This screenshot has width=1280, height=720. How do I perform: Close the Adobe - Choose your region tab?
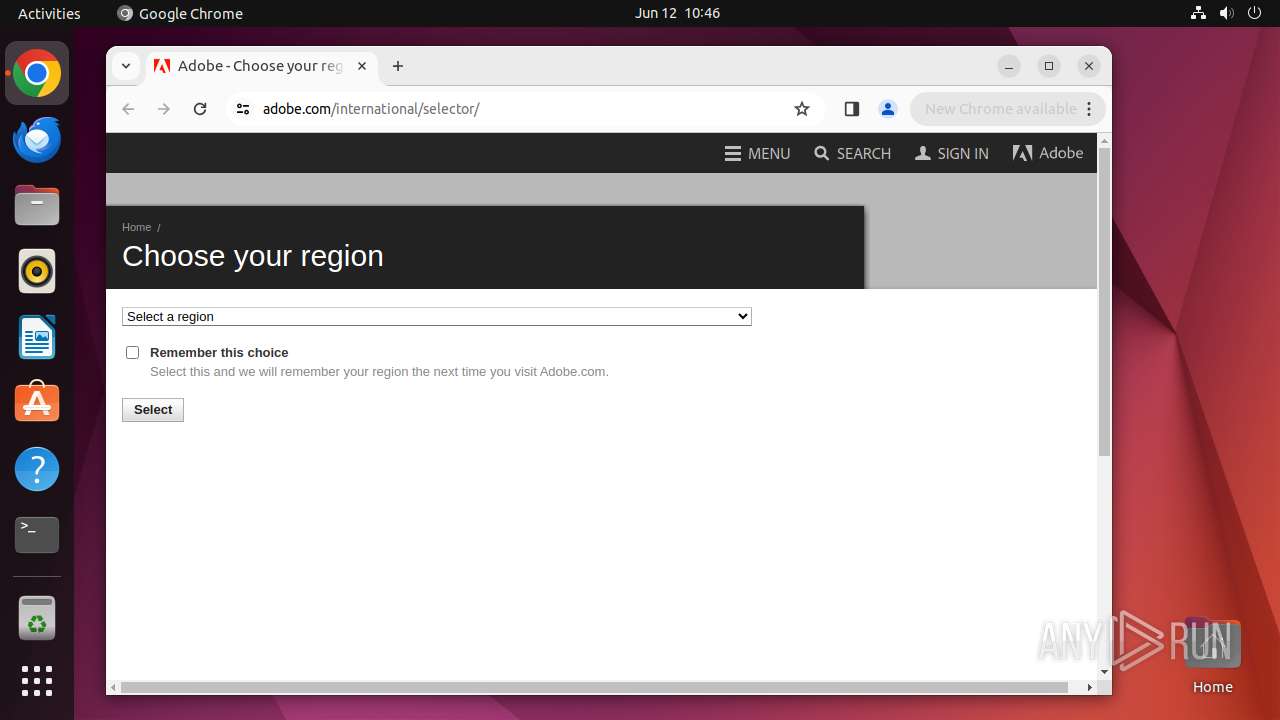point(362,66)
